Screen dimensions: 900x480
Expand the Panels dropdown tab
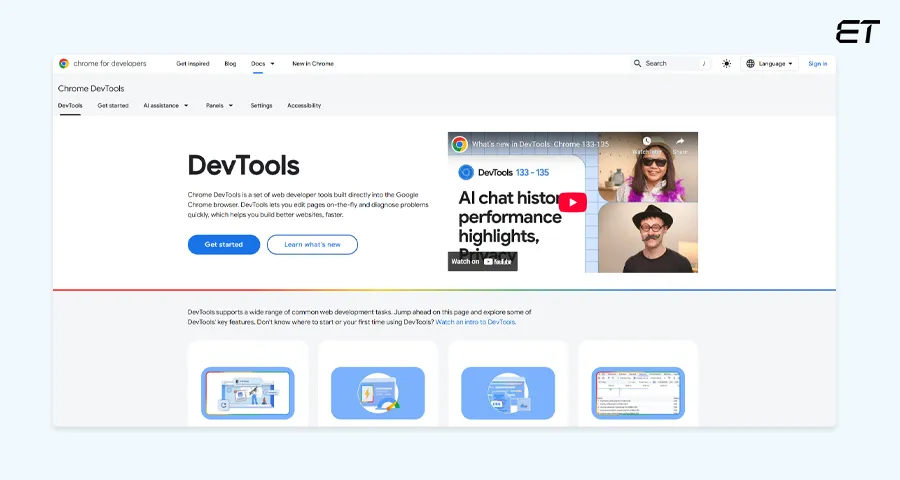coord(219,106)
